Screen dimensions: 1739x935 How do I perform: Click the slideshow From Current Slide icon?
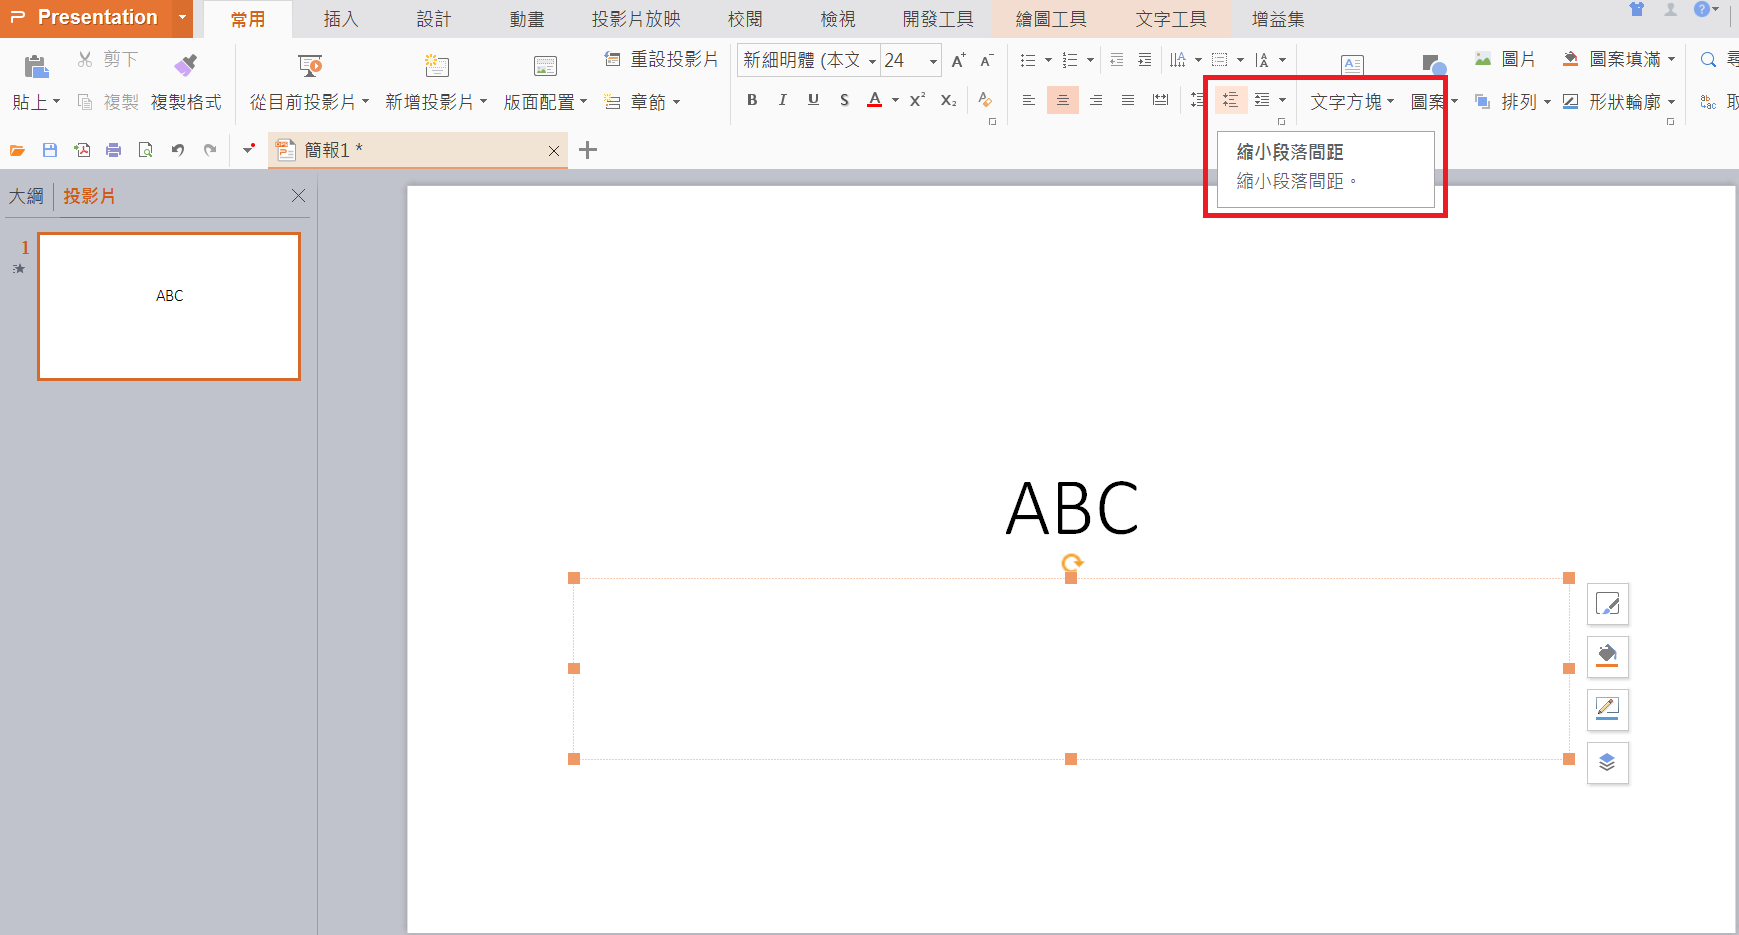click(310, 66)
